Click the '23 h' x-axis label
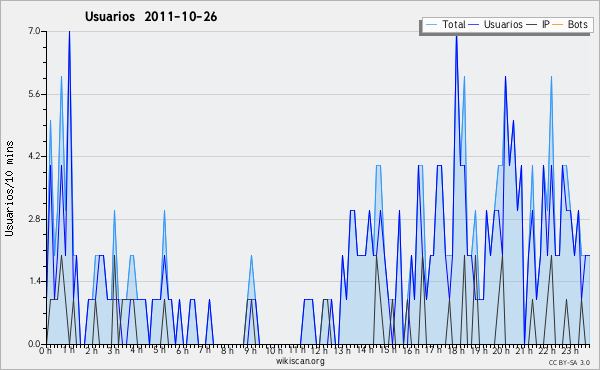The height and width of the screenshot is (370, 600). (569, 350)
